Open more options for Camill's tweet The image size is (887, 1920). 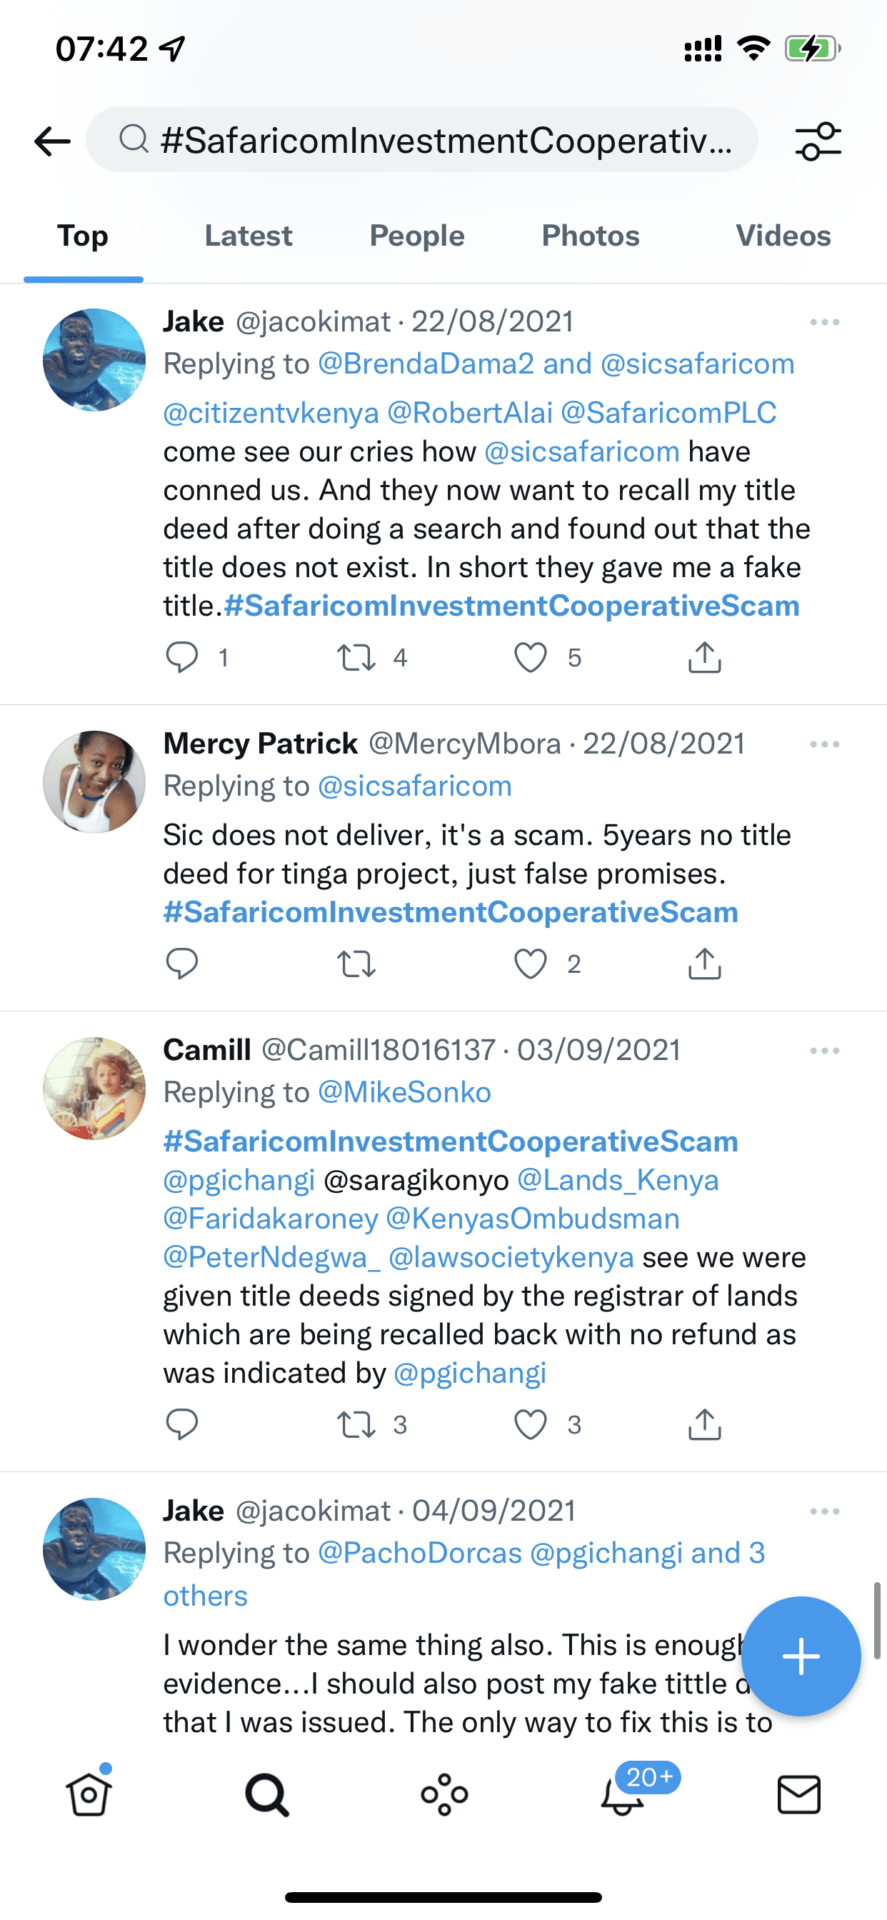pos(824,1051)
